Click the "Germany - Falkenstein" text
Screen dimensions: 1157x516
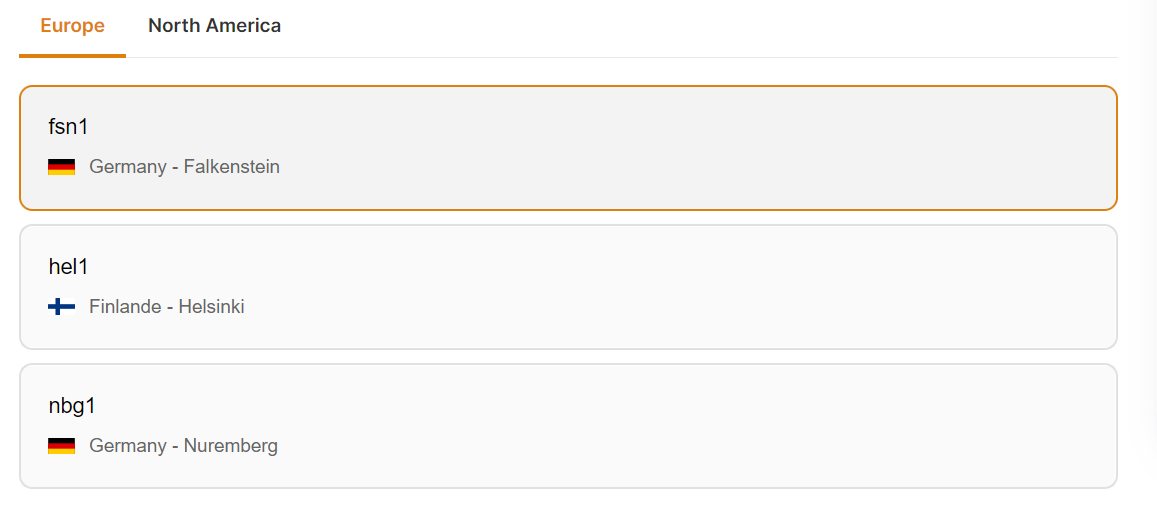(184, 167)
